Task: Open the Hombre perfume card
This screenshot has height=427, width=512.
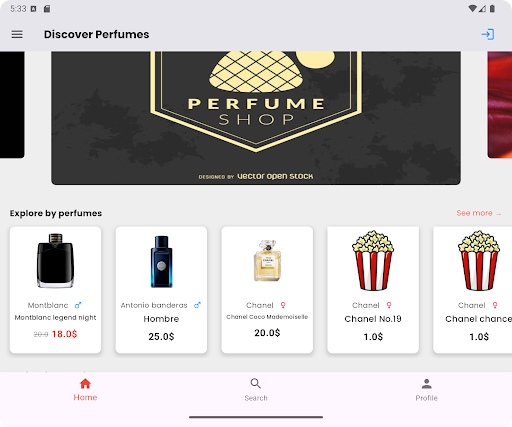Action: [x=161, y=290]
